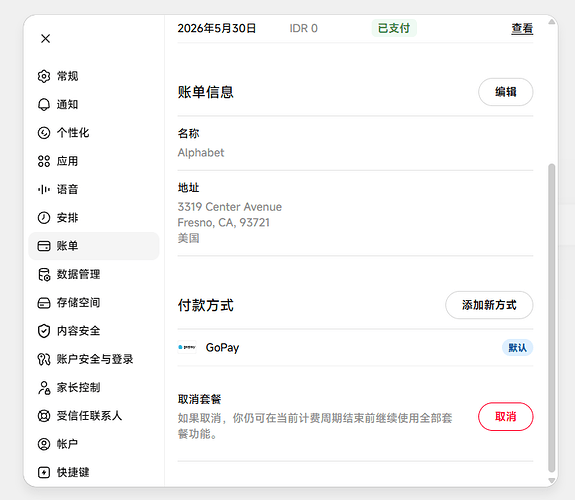Click the 取消套餐 heading
This screenshot has height=500, width=575.
(x=199, y=399)
